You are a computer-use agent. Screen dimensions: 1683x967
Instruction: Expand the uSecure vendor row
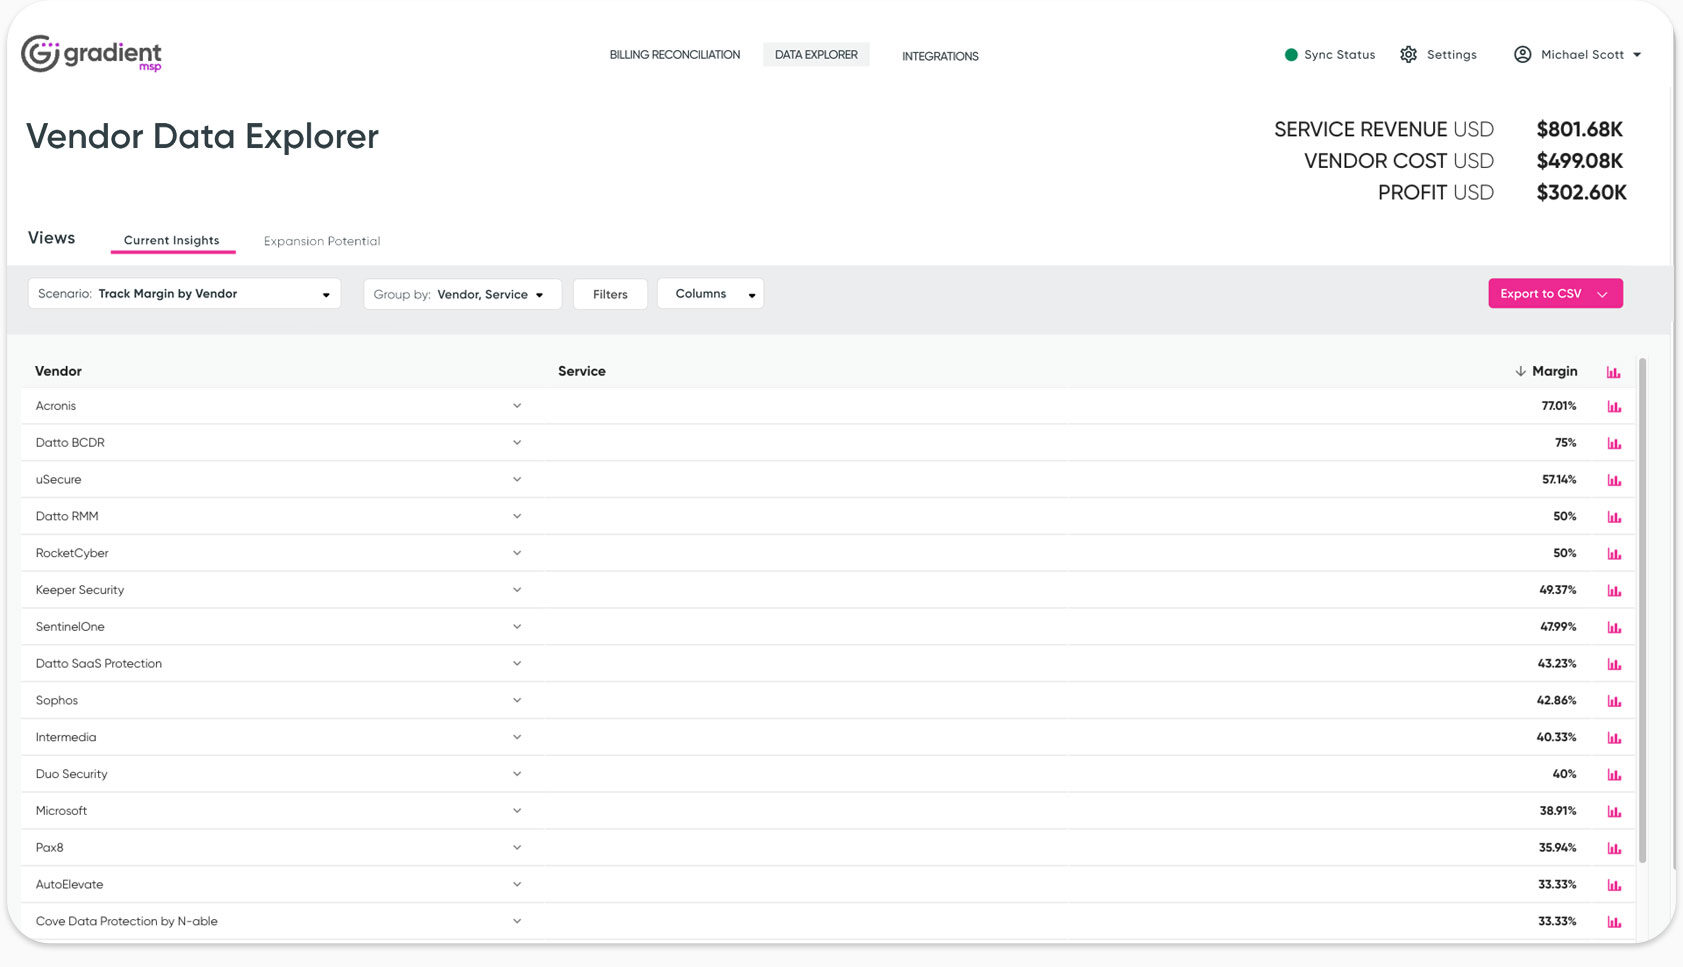517,480
